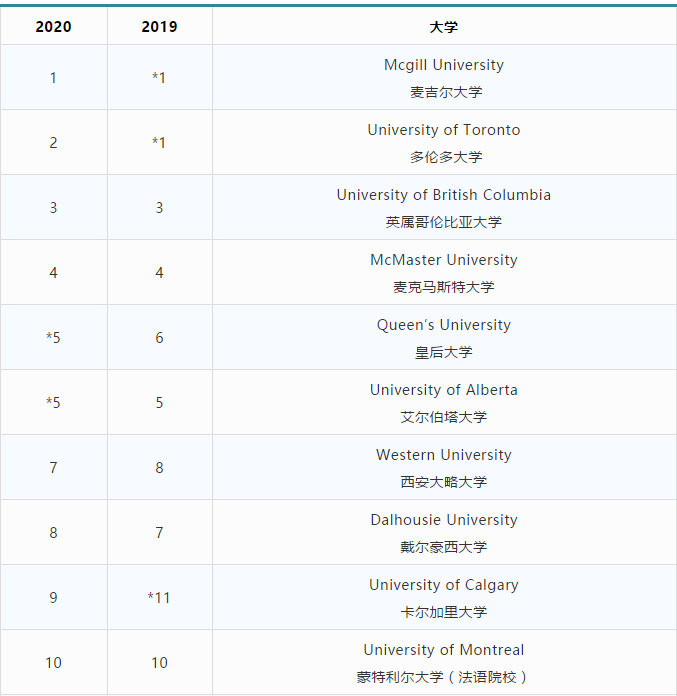This screenshot has width=677, height=696.
Task: Click 2019 rank 10 in Montreal row
Action: click(159, 663)
